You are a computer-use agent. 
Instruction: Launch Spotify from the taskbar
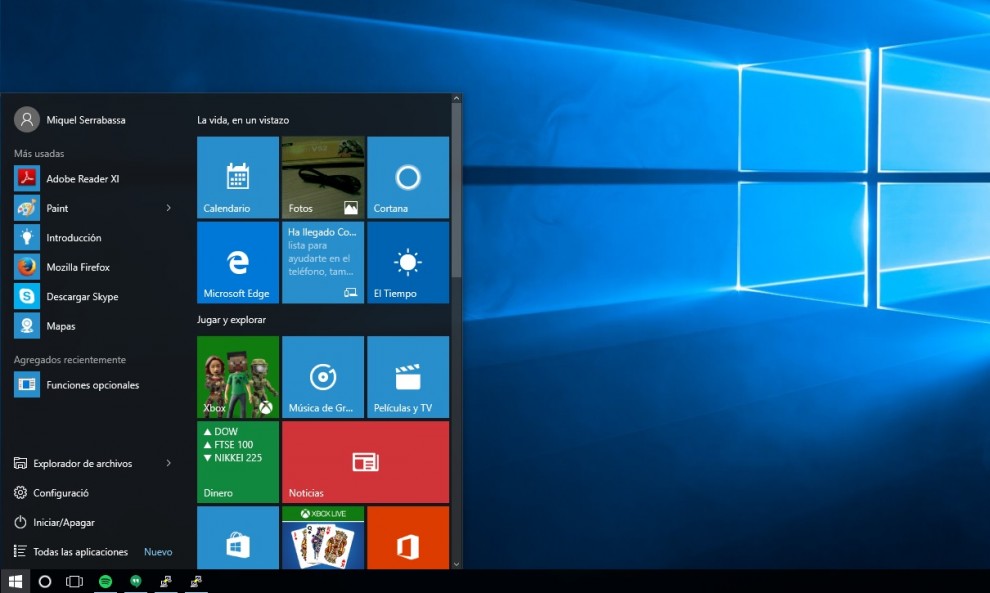click(x=105, y=581)
